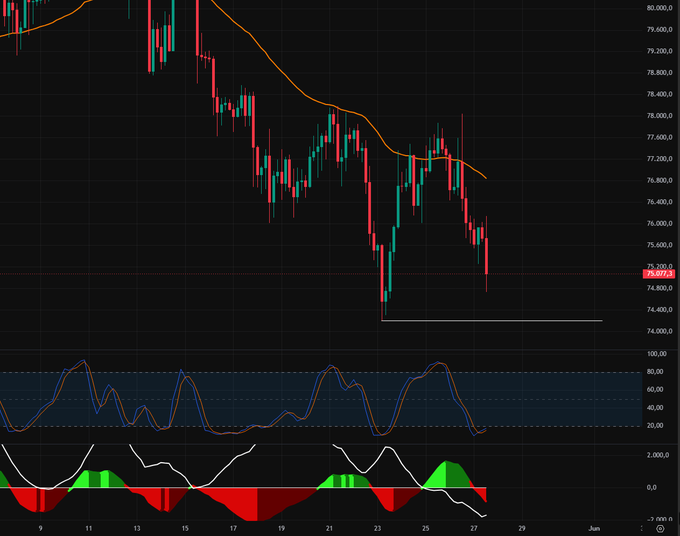Screen dimensions: 680x536
Task: Click the 74.400,0 price axis label
Action: pos(659,310)
